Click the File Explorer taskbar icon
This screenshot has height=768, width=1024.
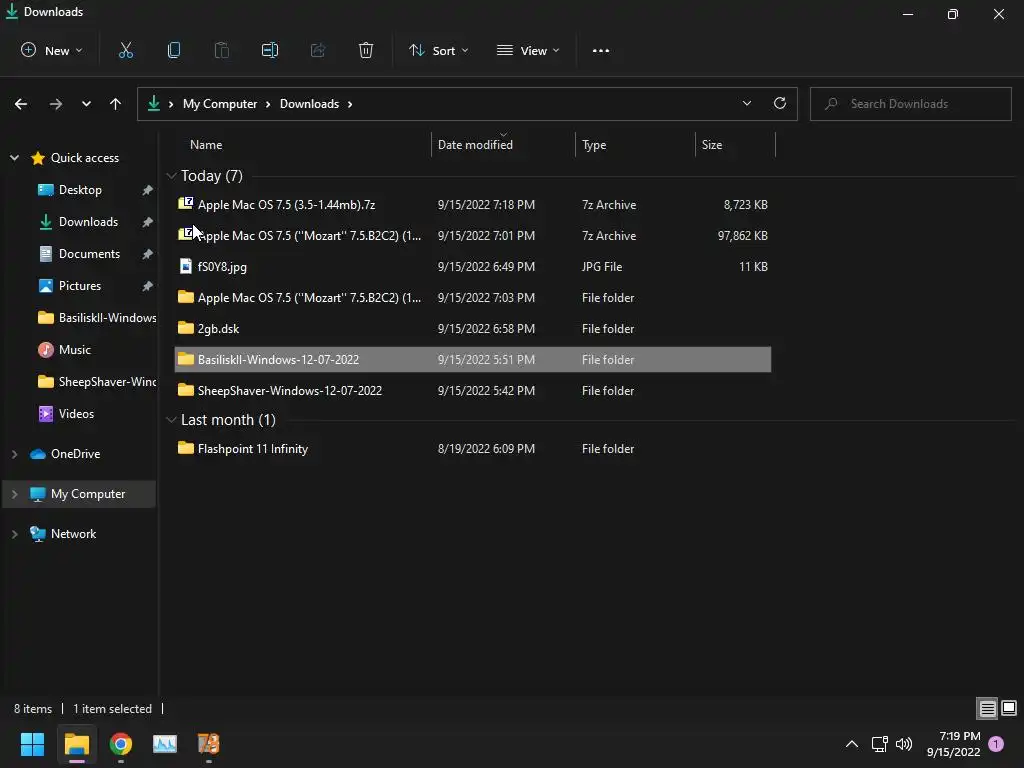[77, 744]
